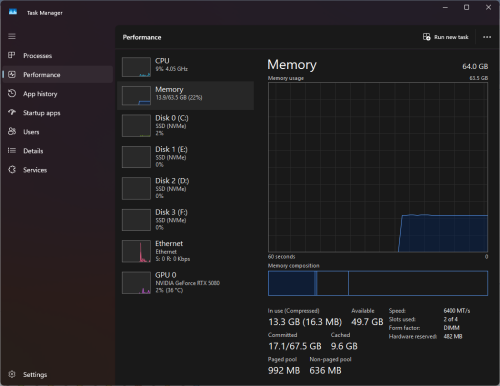
Task: Click the Settings gear icon
Action: coord(12,374)
